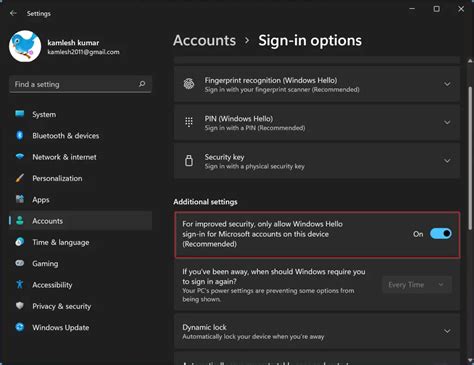This screenshot has width=474, height=365.
Task: Click the Accounts breadcrumb link
Action: point(204,41)
